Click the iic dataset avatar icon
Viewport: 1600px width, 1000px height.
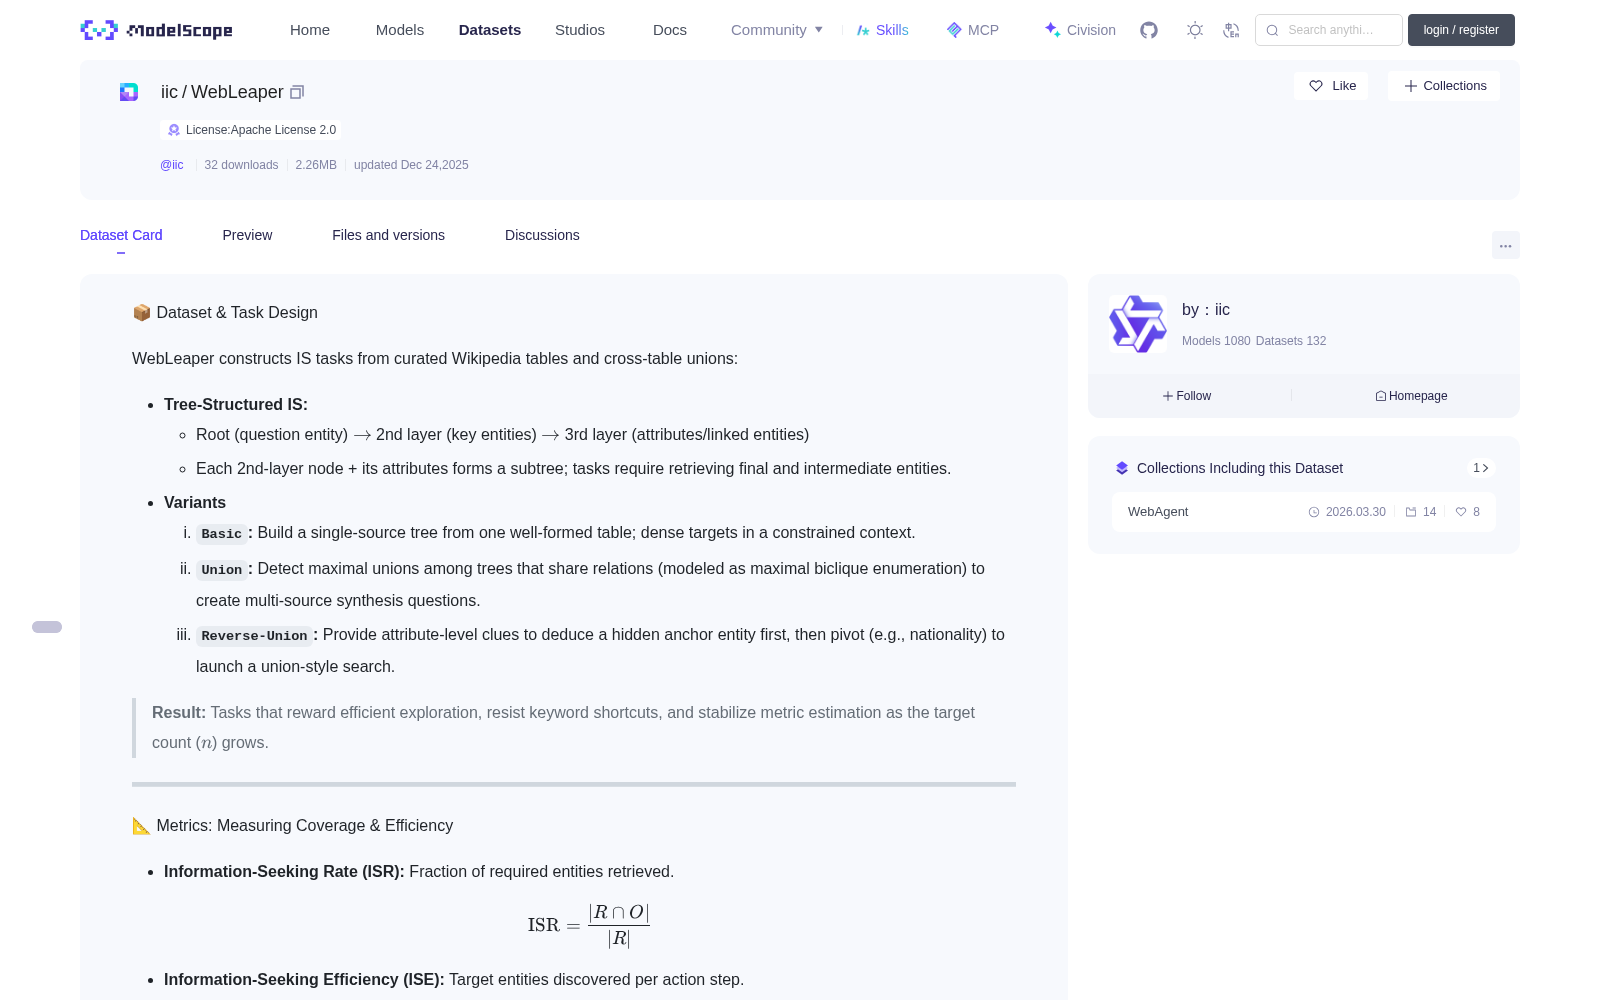[x=129, y=92]
